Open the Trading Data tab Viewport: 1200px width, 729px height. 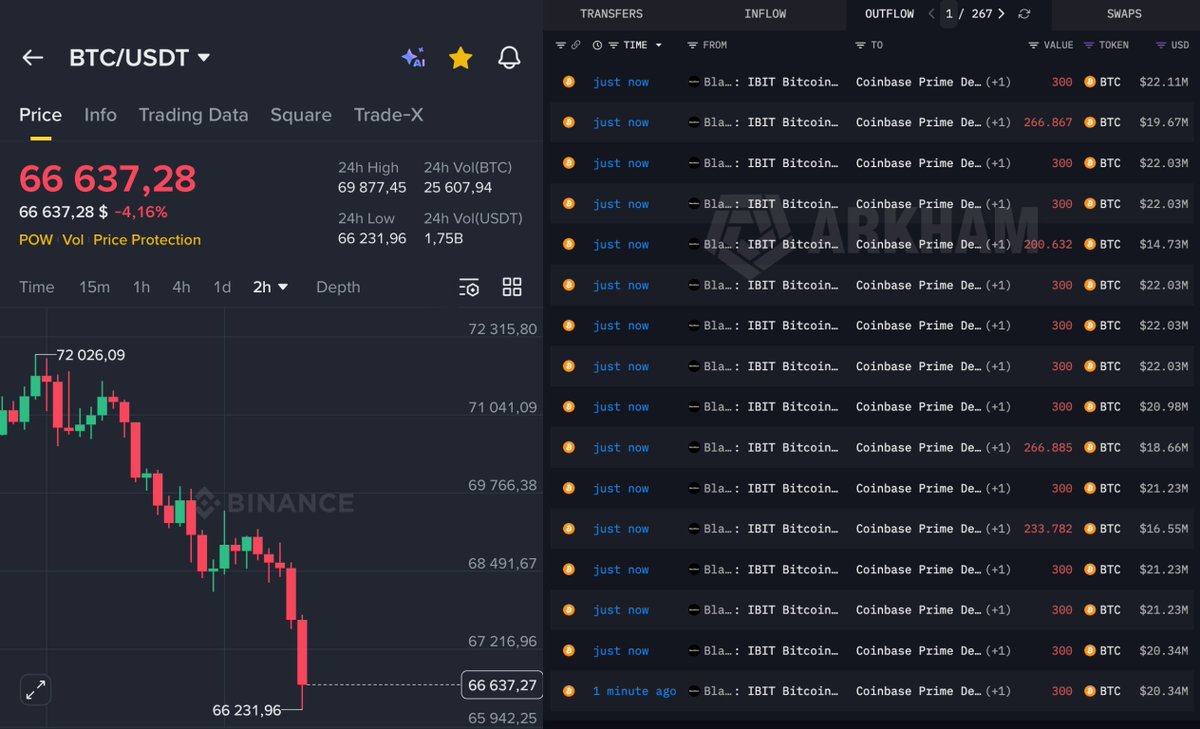tap(193, 115)
